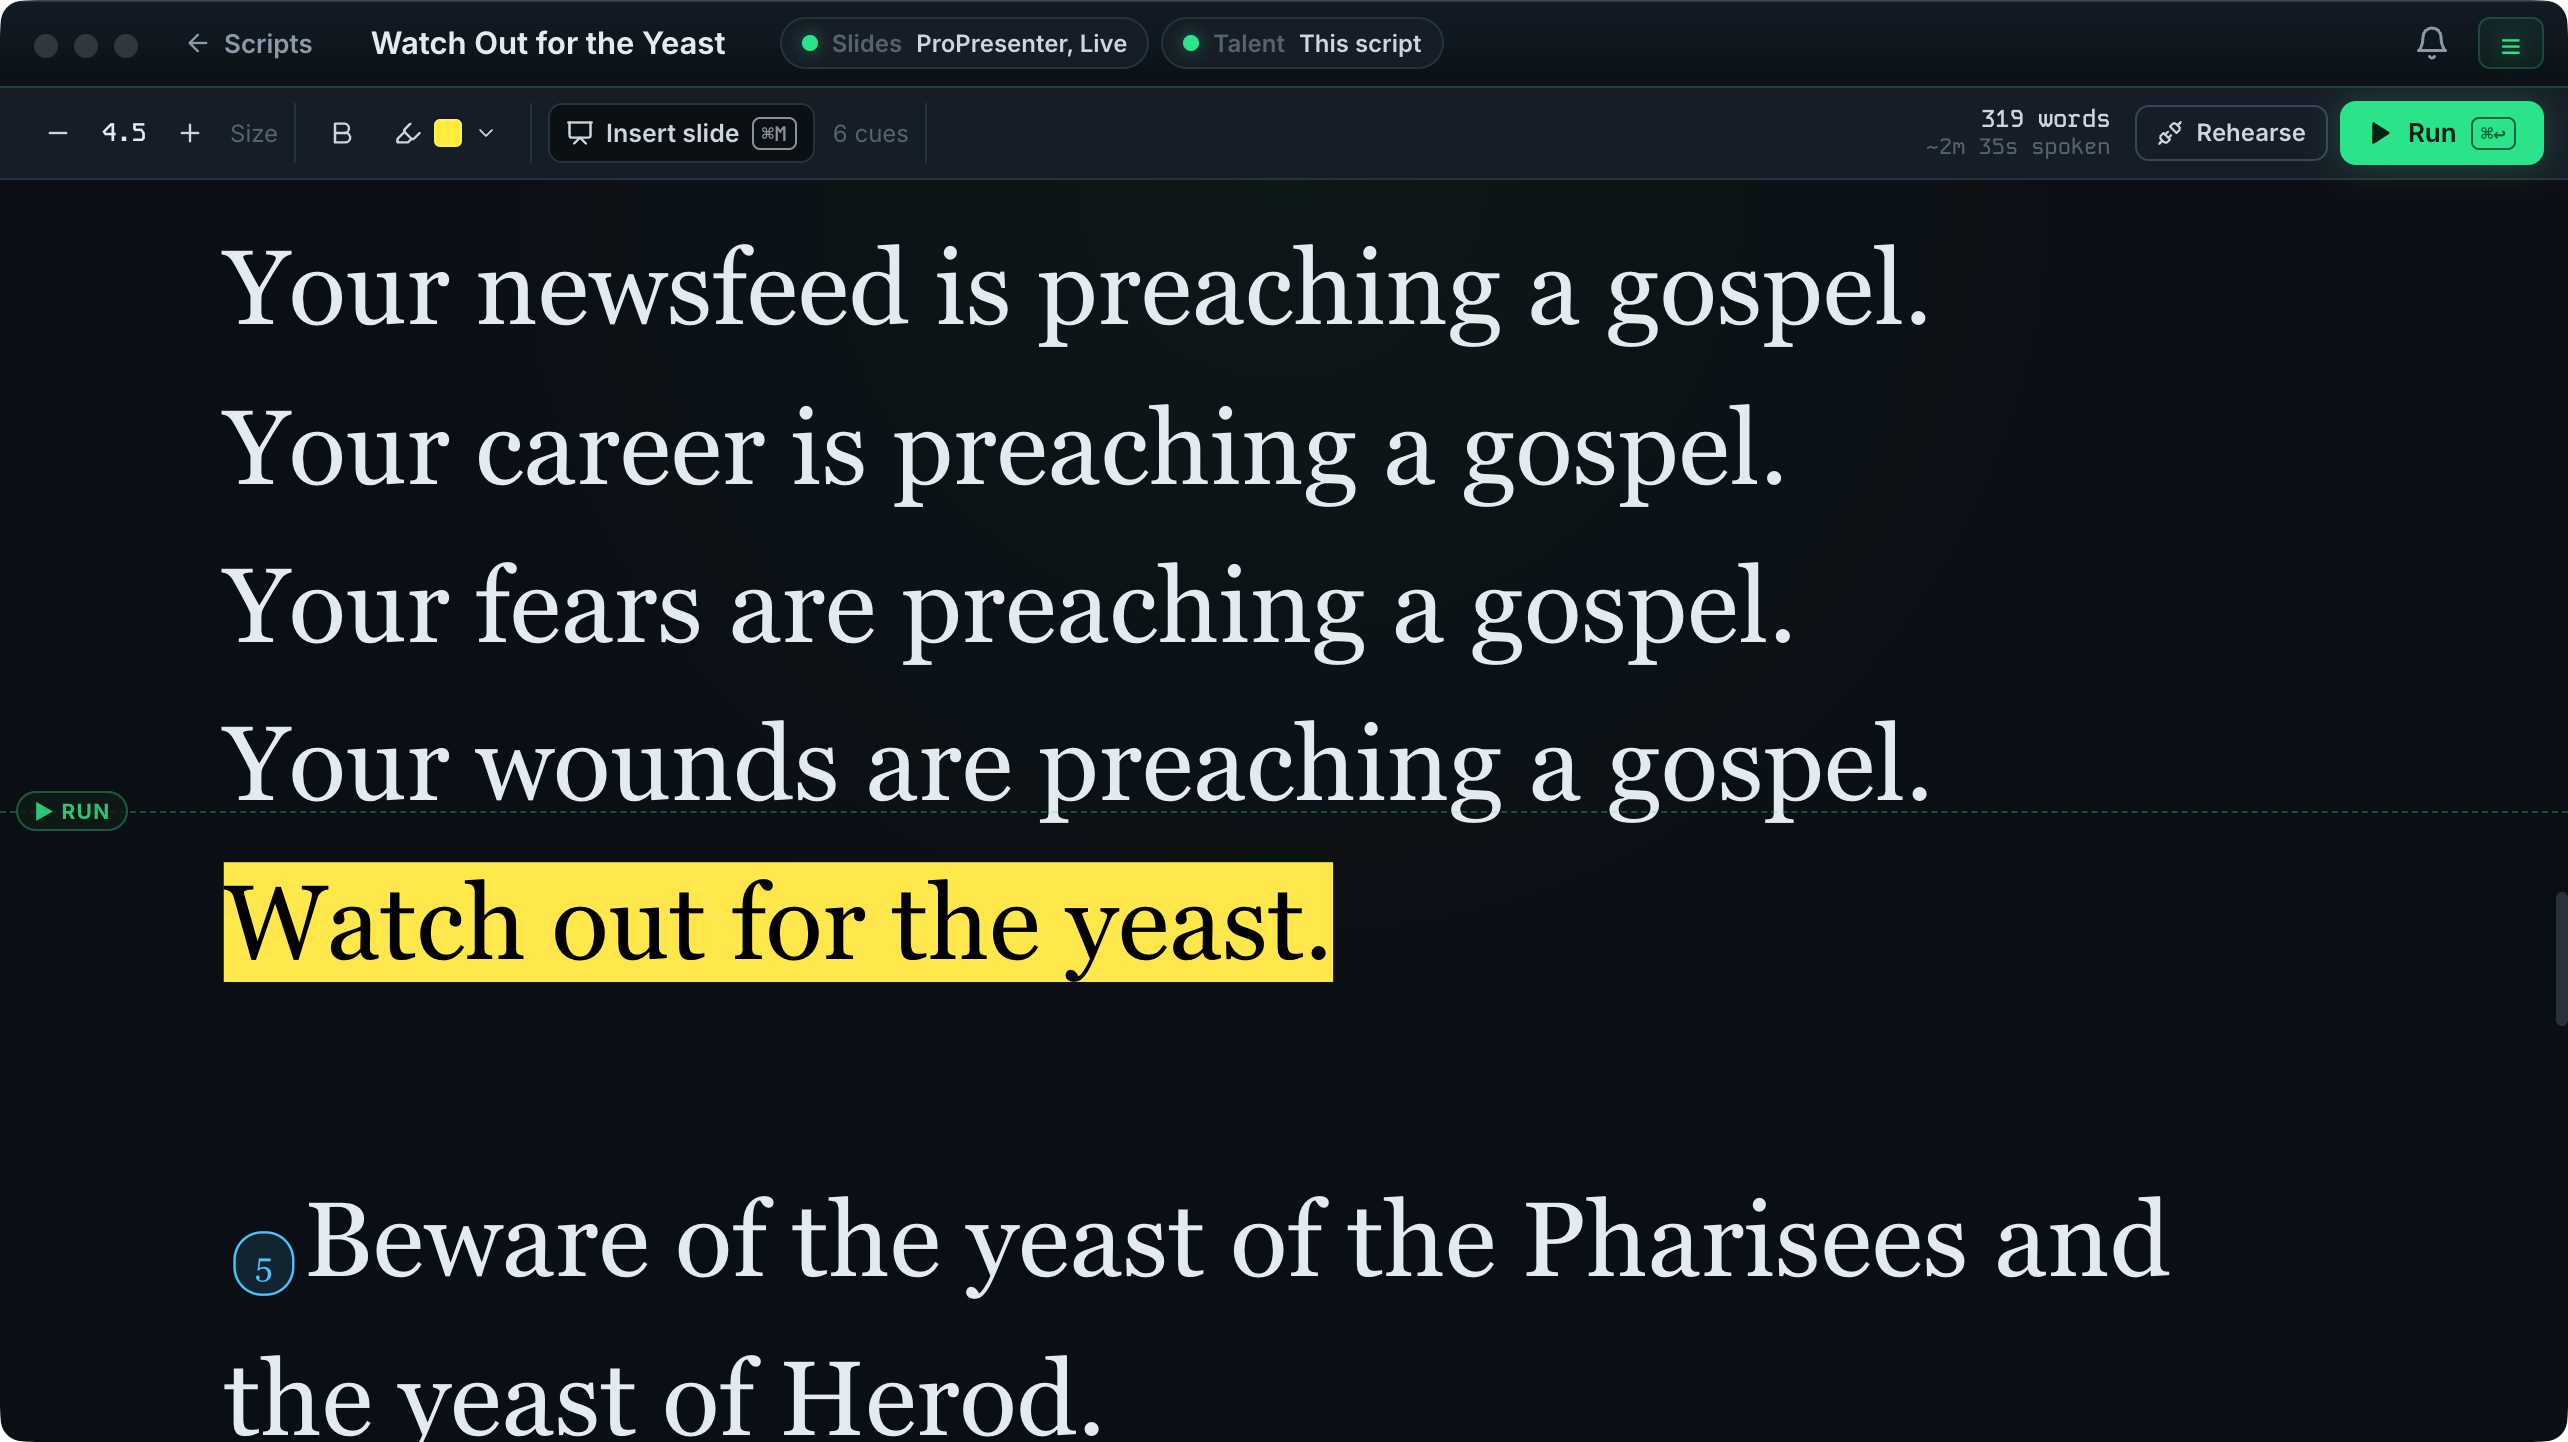Click the Insert slide button
The height and width of the screenshot is (1442, 2568).
pyautogui.click(x=681, y=133)
